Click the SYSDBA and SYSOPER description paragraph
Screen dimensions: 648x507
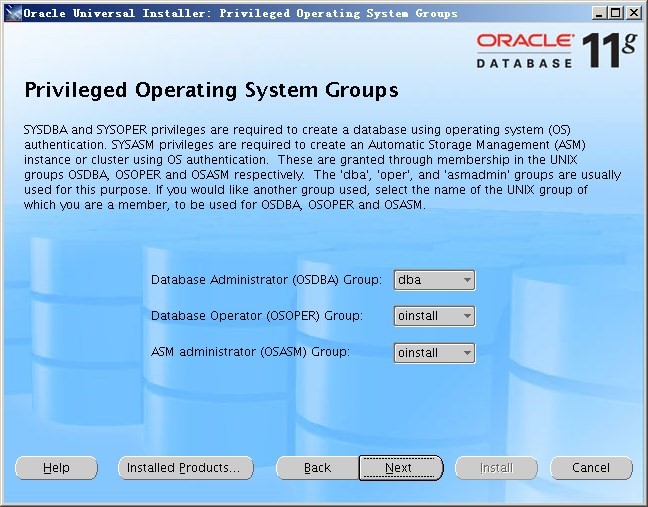(322, 167)
